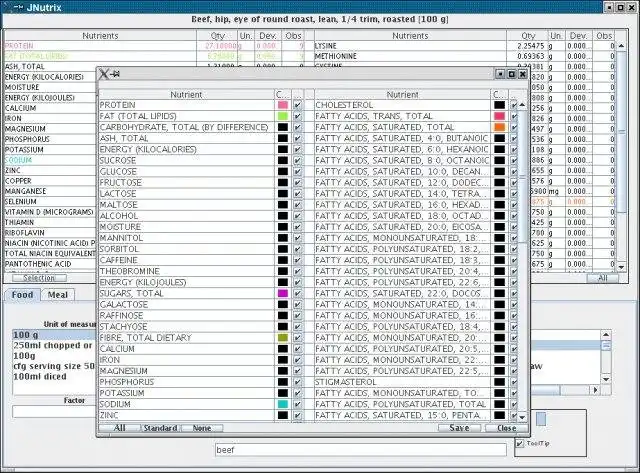Select cfg serving size unit entry

click(x=54, y=366)
